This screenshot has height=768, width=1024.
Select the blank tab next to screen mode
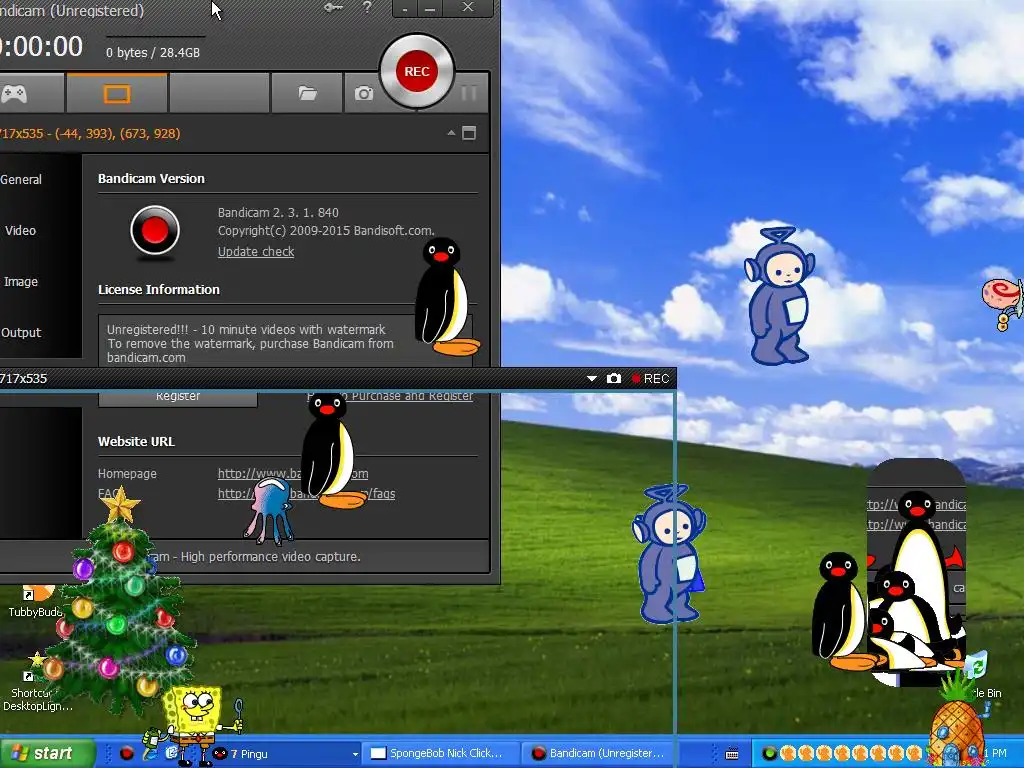pyautogui.click(x=219, y=93)
